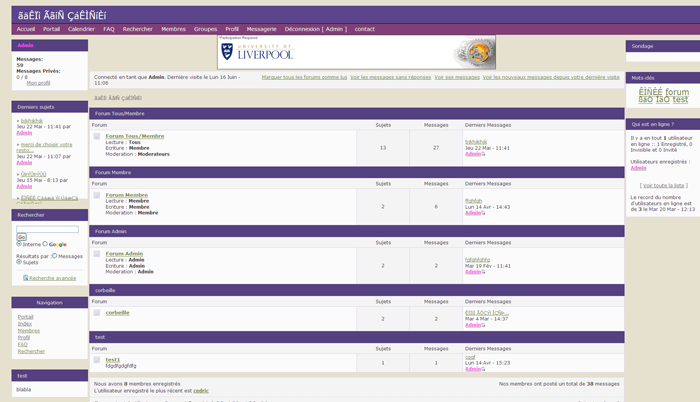
Task: Select the Google search radio button
Action: pos(45,244)
